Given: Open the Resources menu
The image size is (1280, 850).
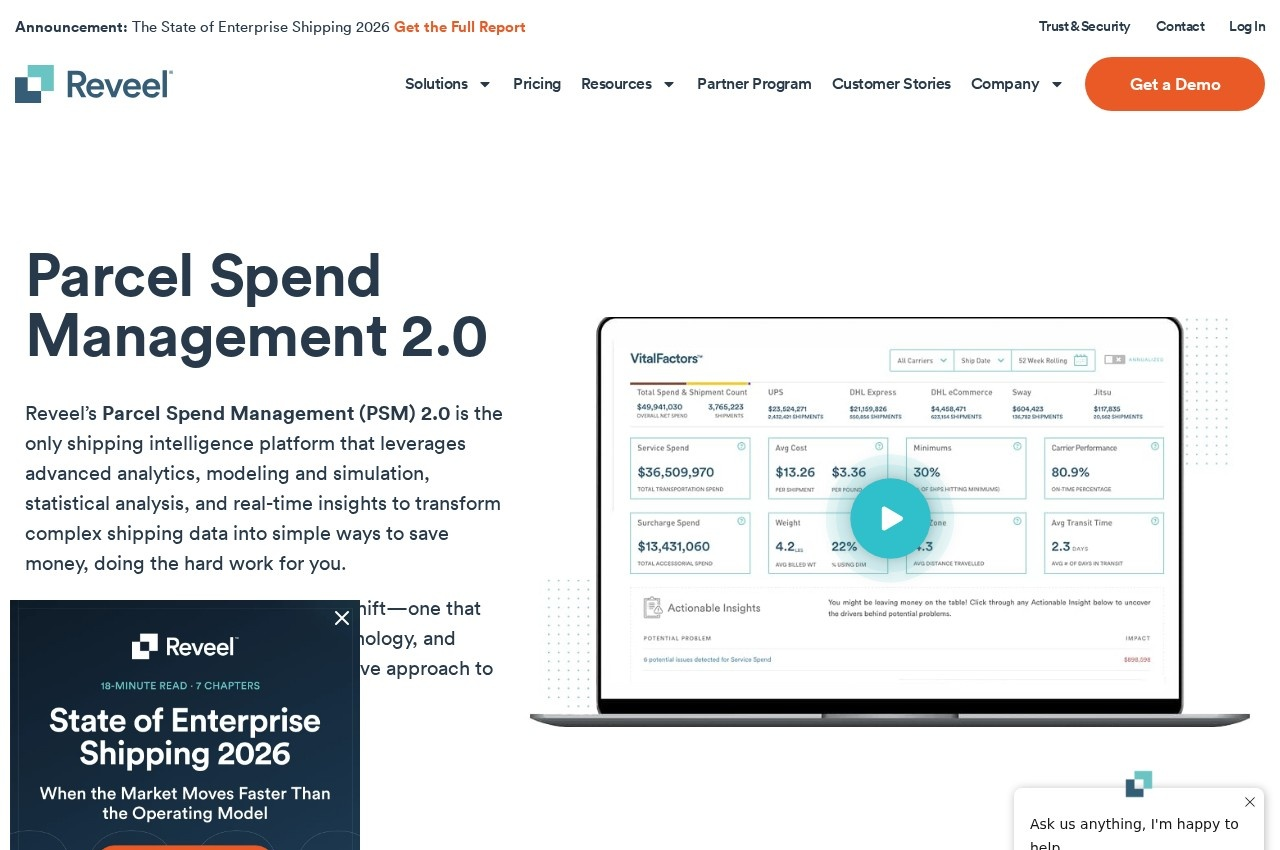Looking at the screenshot, I should point(616,84).
